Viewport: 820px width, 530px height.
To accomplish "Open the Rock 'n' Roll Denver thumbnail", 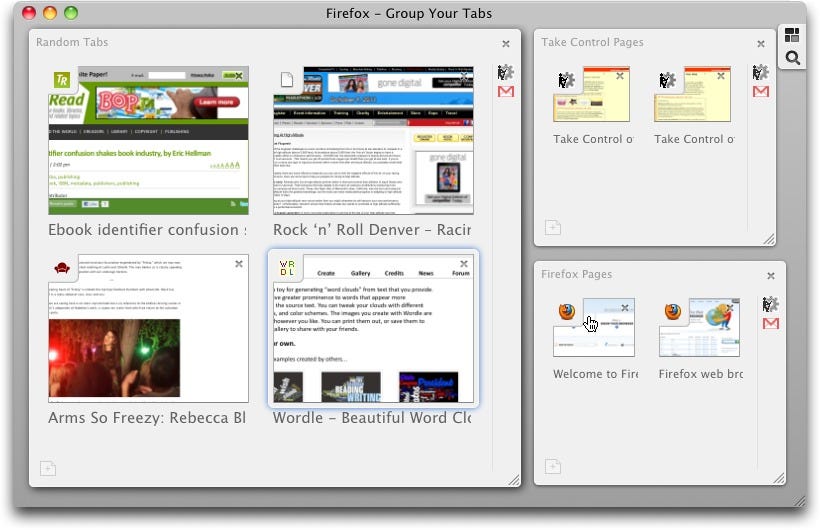I will 373,140.
